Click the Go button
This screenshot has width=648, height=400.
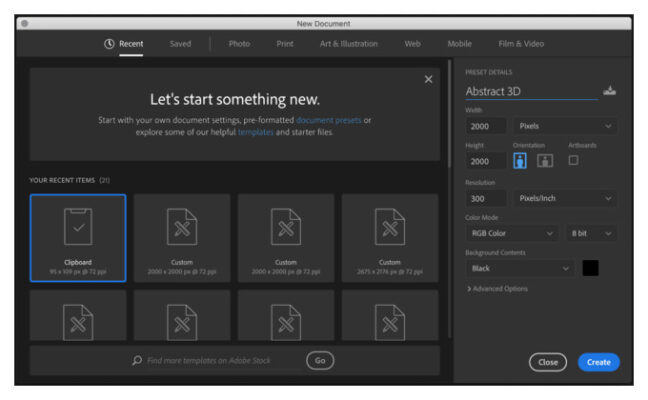click(x=320, y=360)
